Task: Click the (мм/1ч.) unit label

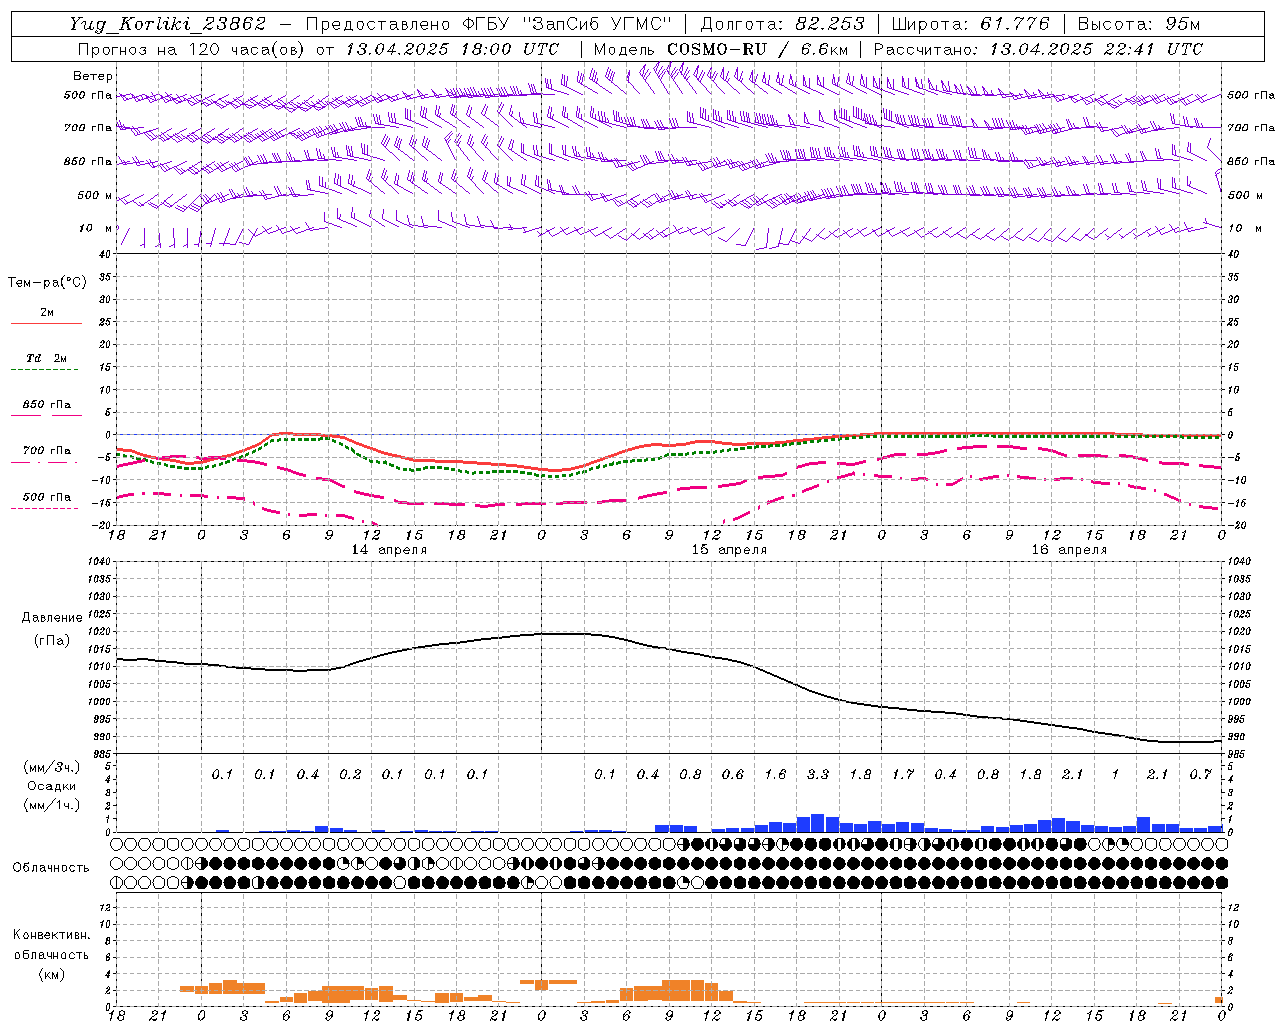Action: pos(51,805)
